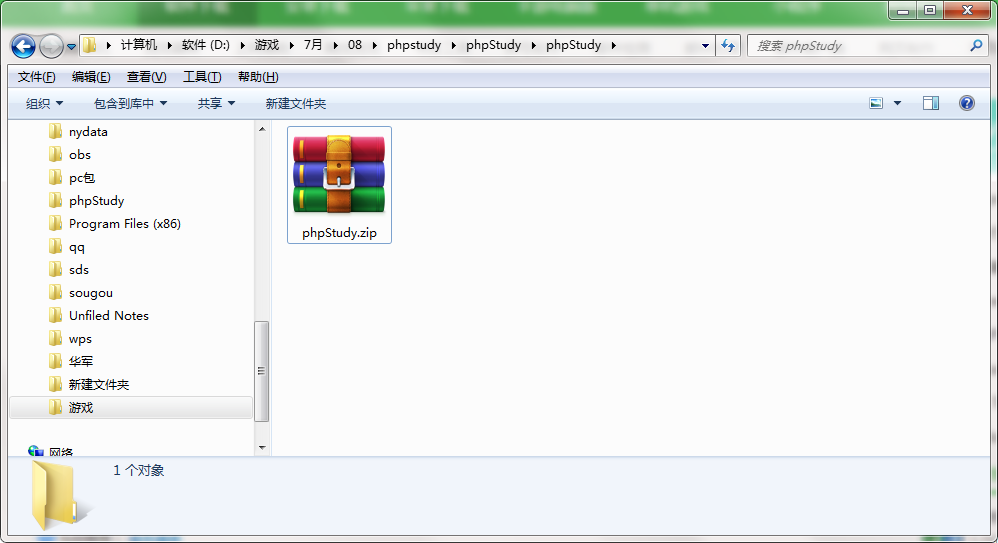Click the tree scrollbar down arrow
The image size is (998, 543).
[x=262, y=448]
